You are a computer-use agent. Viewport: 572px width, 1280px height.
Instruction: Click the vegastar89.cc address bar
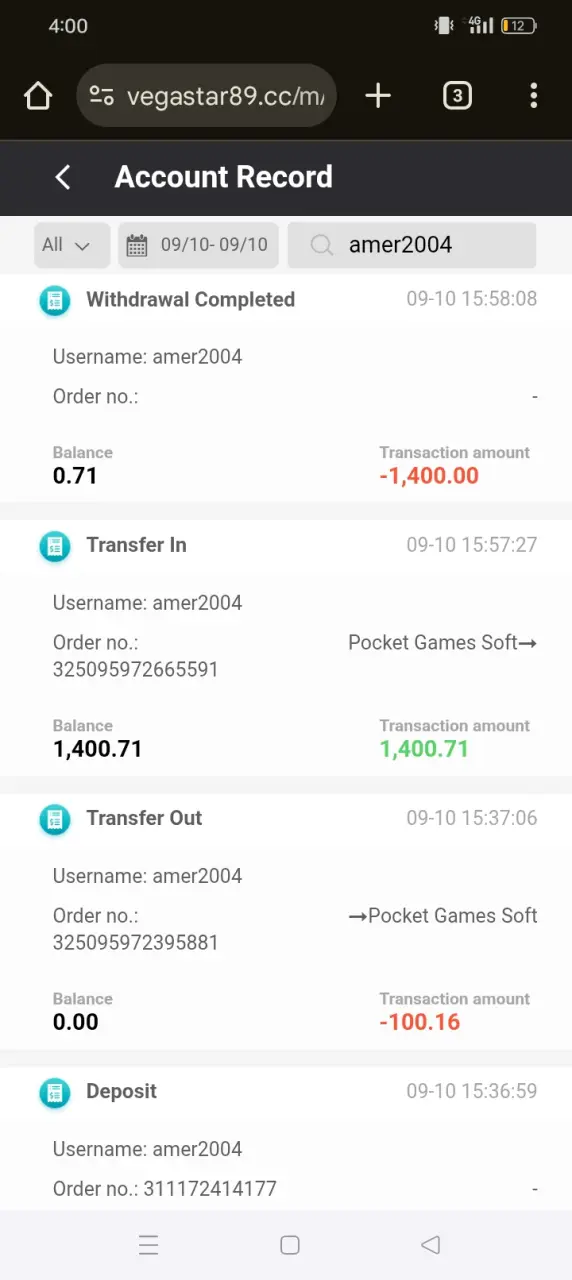[x=206, y=96]
